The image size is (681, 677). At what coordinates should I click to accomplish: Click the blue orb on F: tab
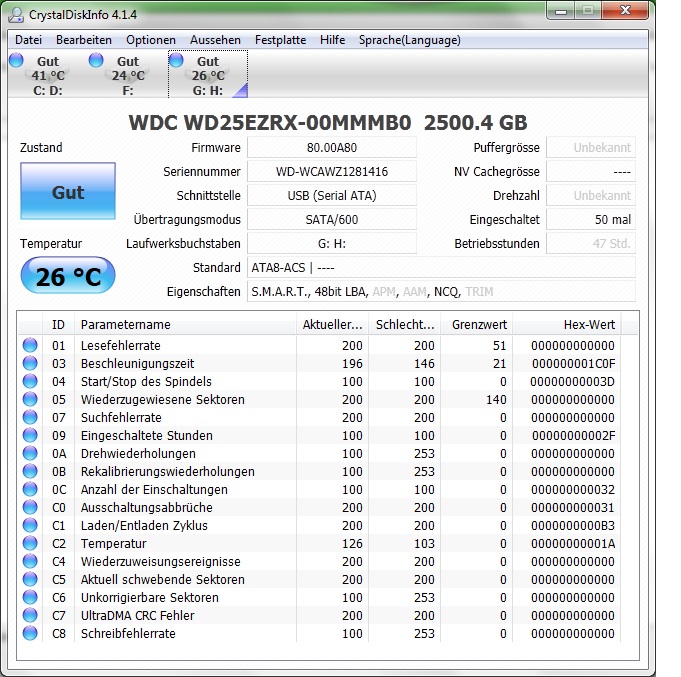coord(96,60)
